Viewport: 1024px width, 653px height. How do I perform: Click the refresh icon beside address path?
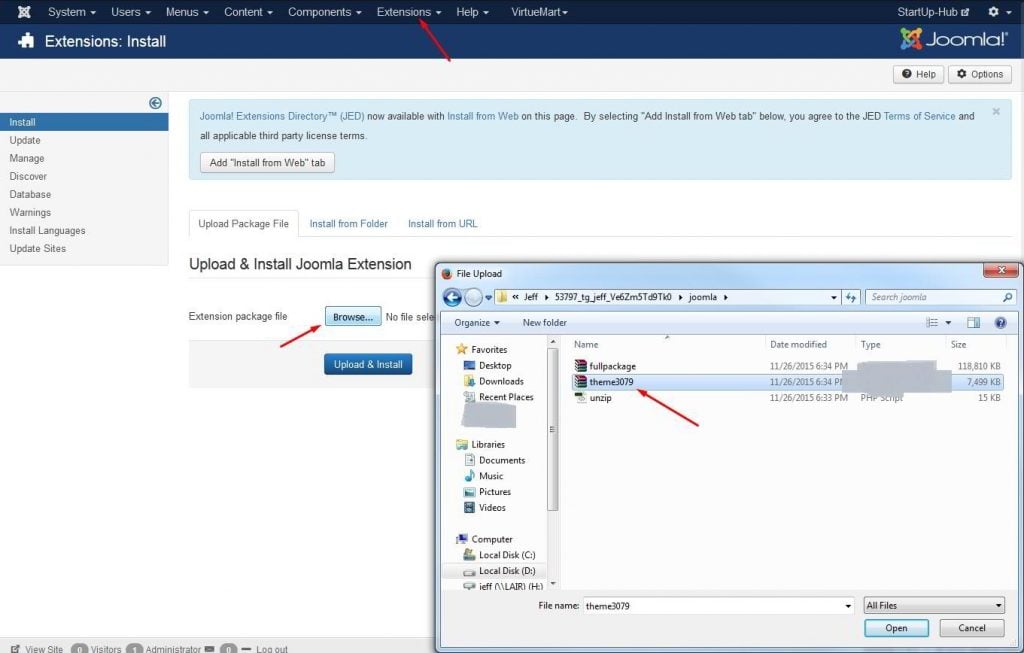851,297
